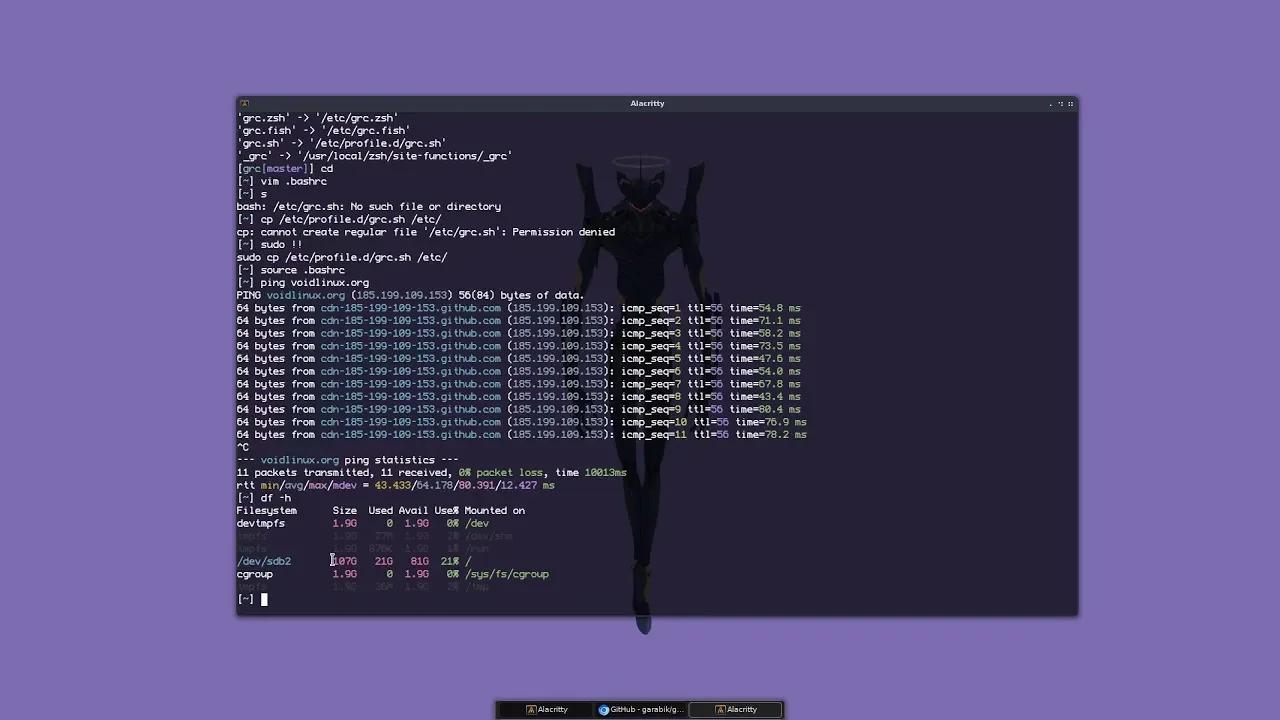Click the terminal cursor at the last prompt
Viewport: 1280px width, 720px height.
click(264, 599)
